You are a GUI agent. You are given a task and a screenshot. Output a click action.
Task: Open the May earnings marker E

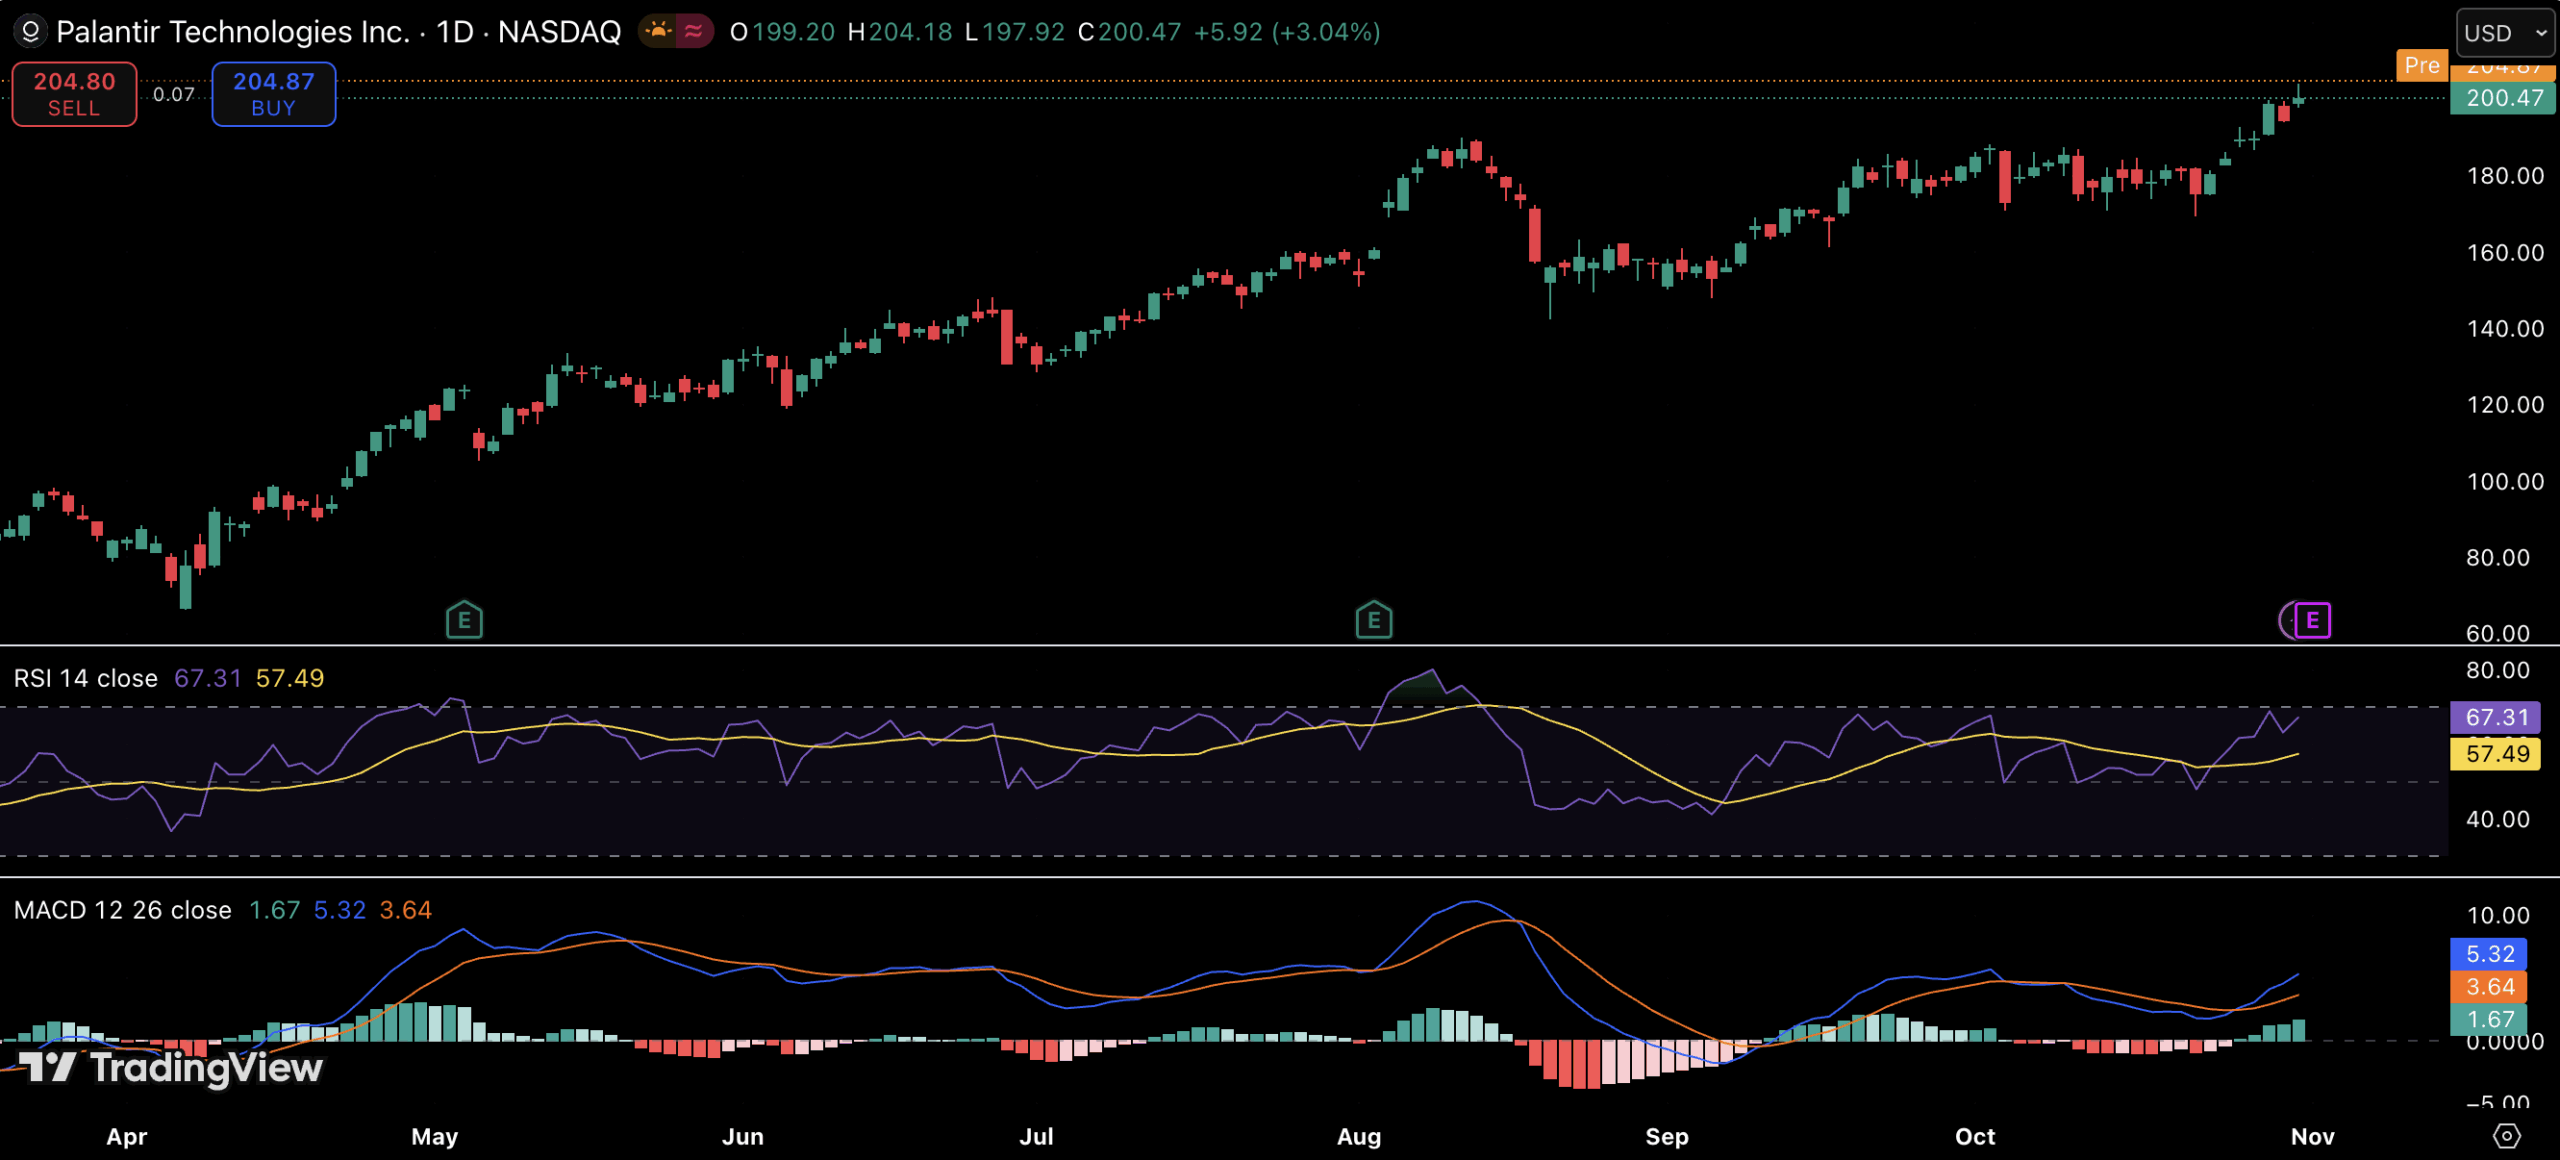(464, 621)
